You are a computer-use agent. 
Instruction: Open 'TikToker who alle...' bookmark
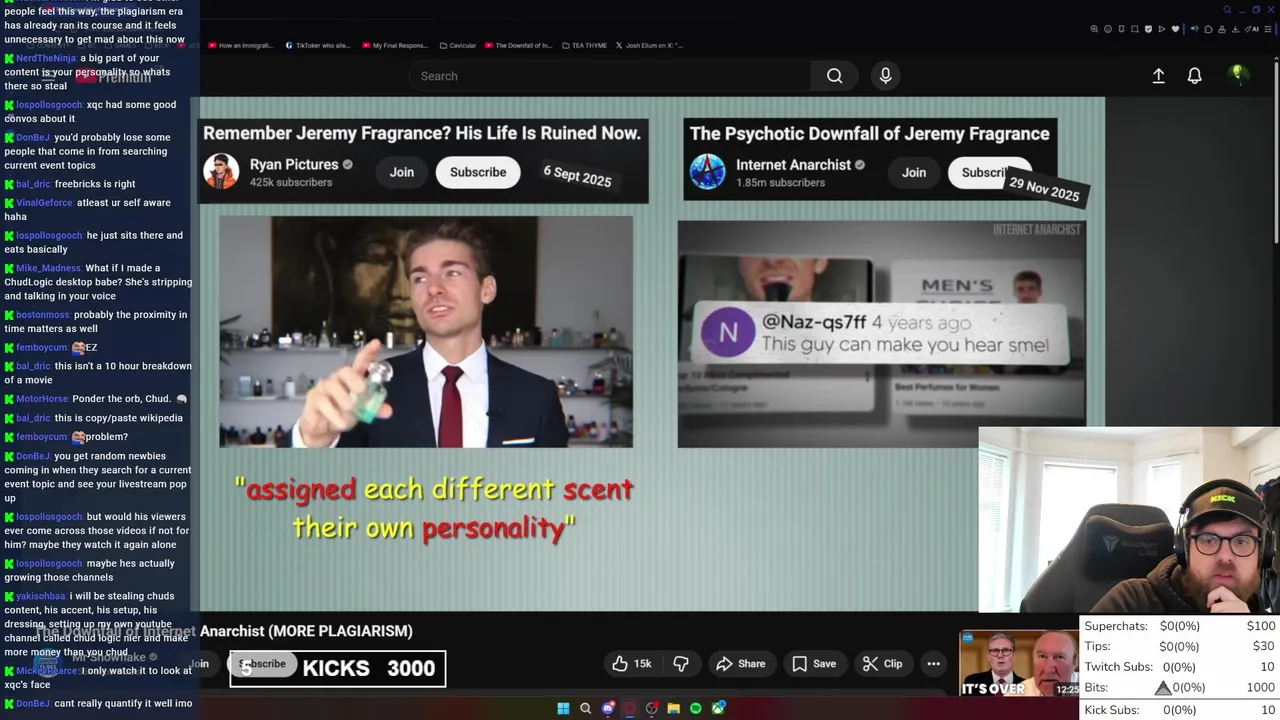(x=318, y=45)
